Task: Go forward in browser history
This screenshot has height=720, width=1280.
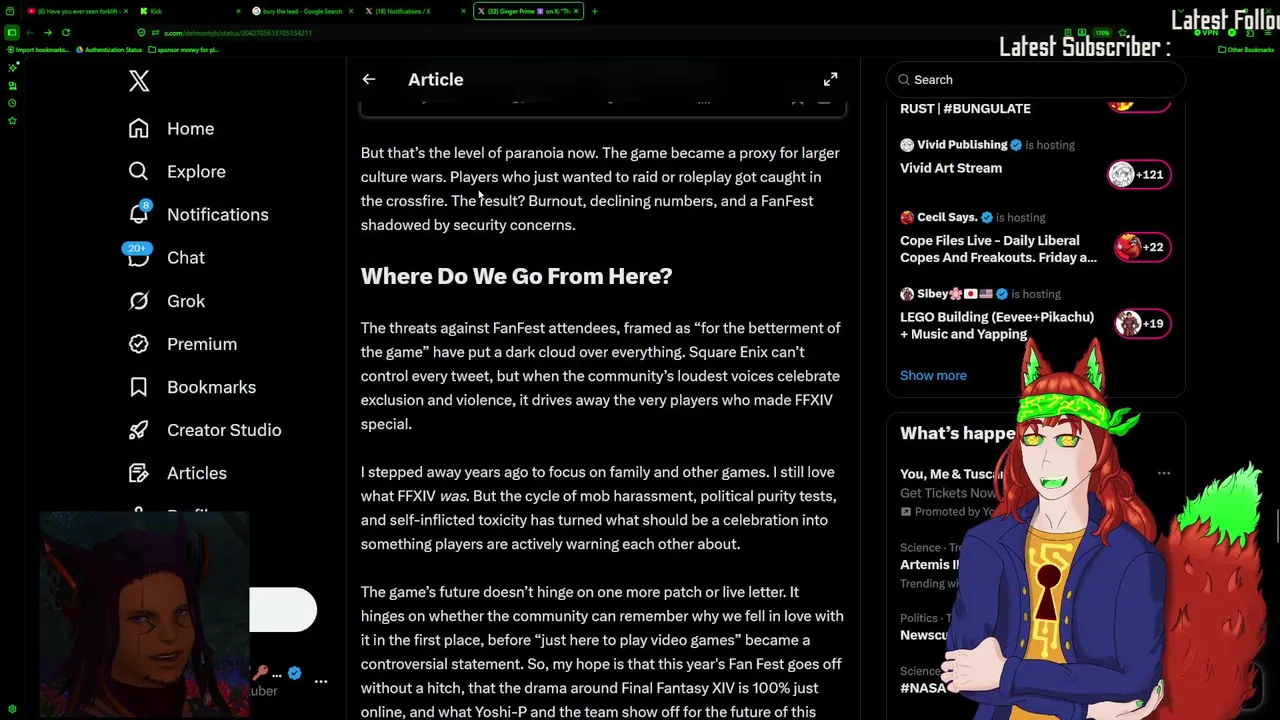Action: point(47,32)
